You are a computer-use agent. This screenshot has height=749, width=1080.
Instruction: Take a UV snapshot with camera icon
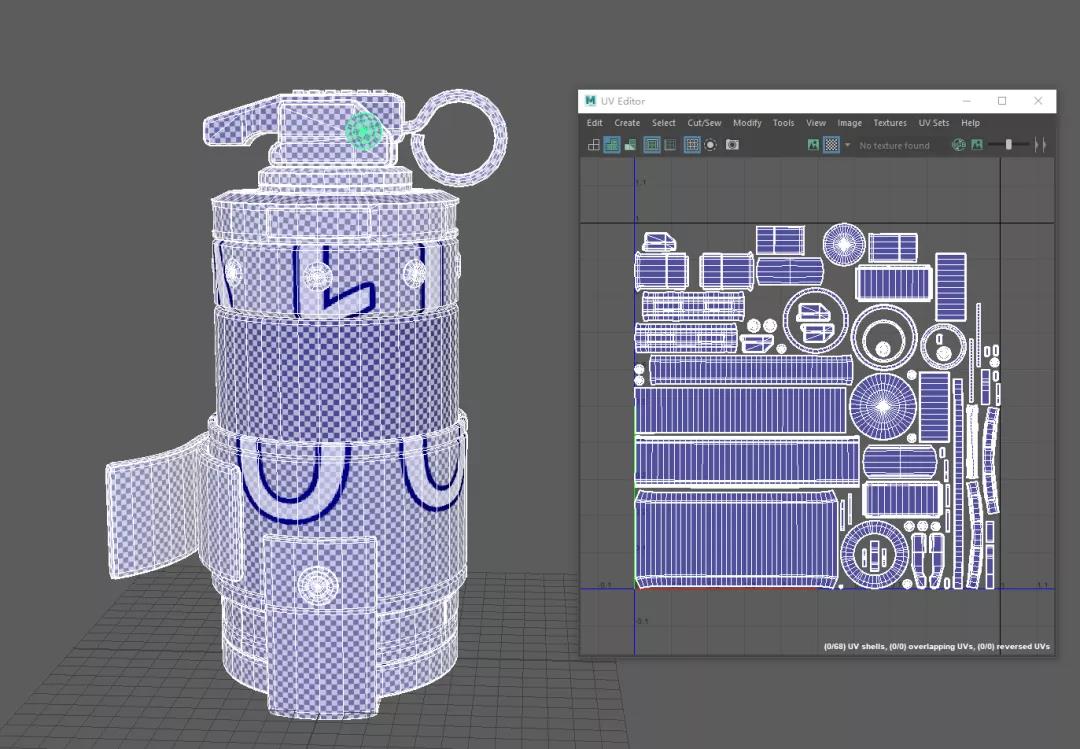point(732,145)
